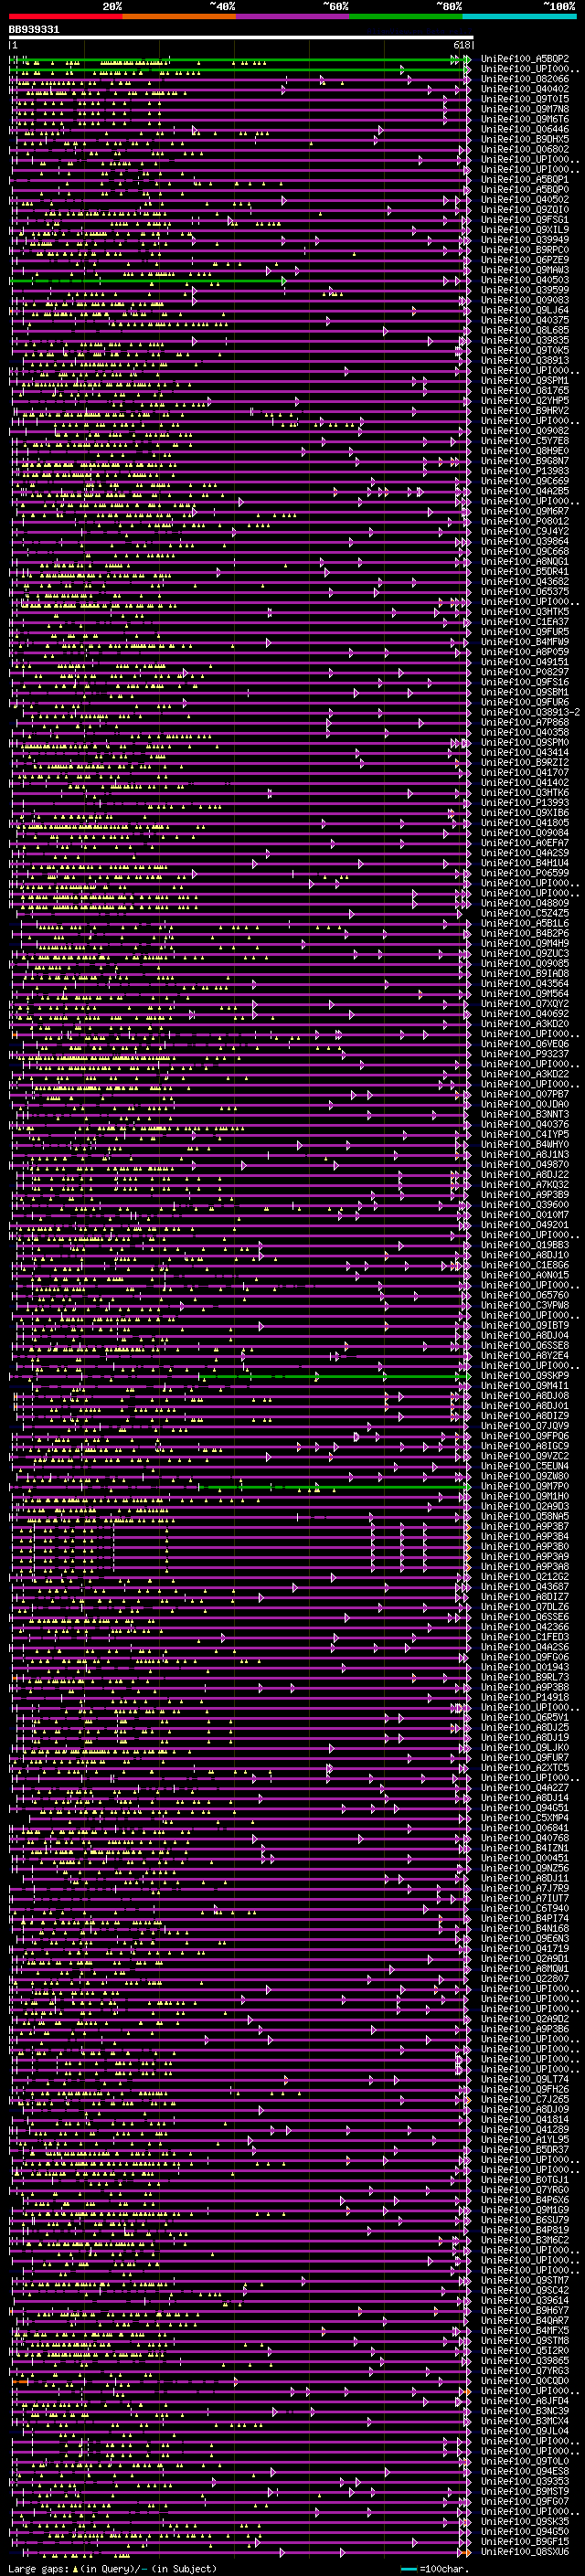Select hit label UniRef100_Q9SKP9
The image size is (585, 2576).
point(525,1375)
